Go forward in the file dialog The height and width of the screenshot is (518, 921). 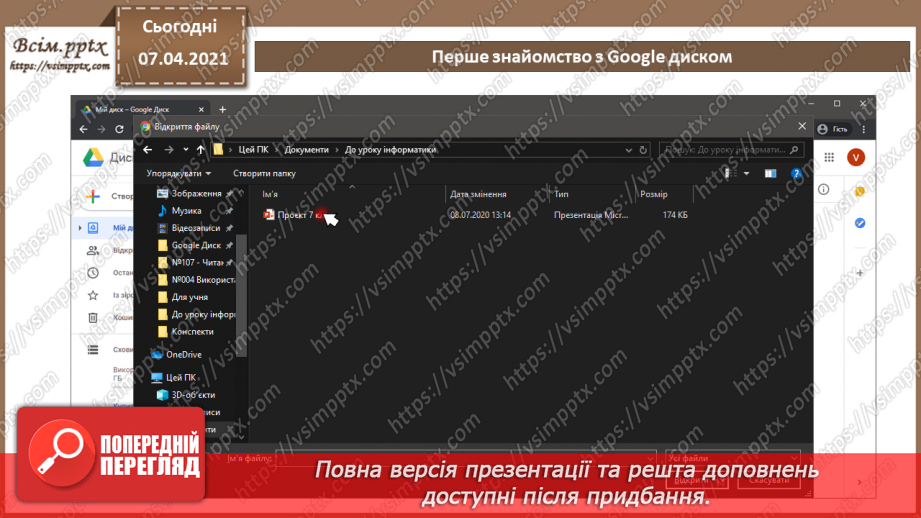pyautogui.click(x=169, y=150)
